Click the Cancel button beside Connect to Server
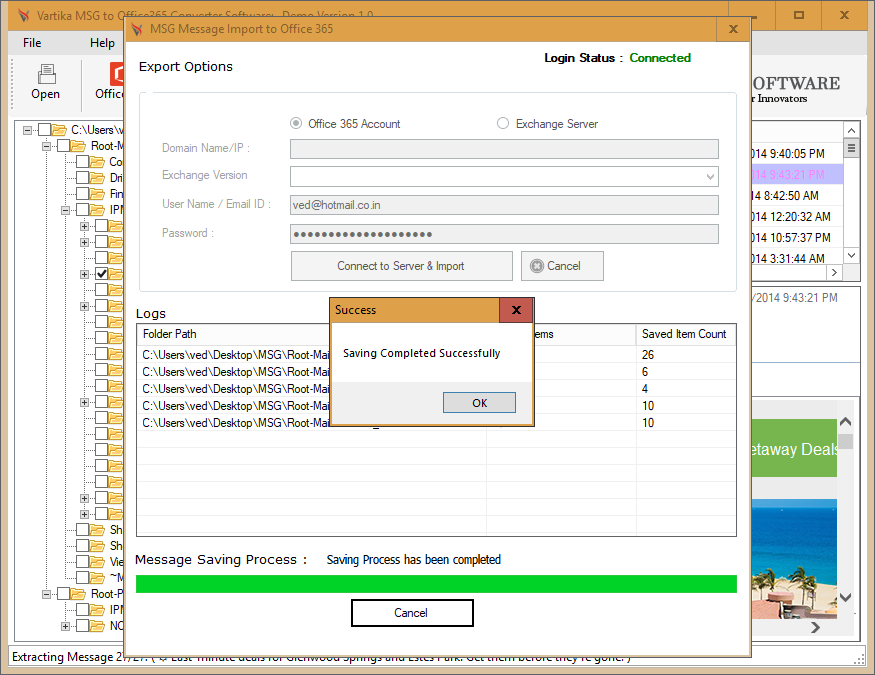 click(x=562, y=266)
